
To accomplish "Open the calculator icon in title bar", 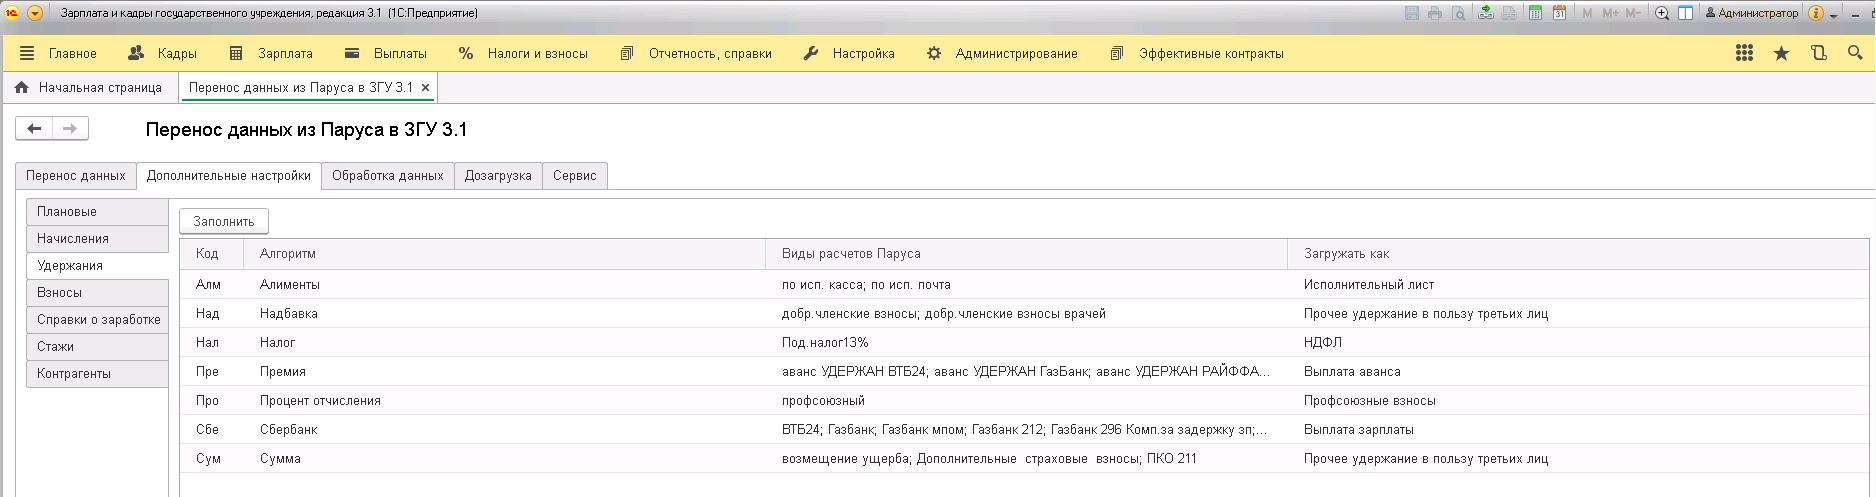I will tap(1535, 13).
